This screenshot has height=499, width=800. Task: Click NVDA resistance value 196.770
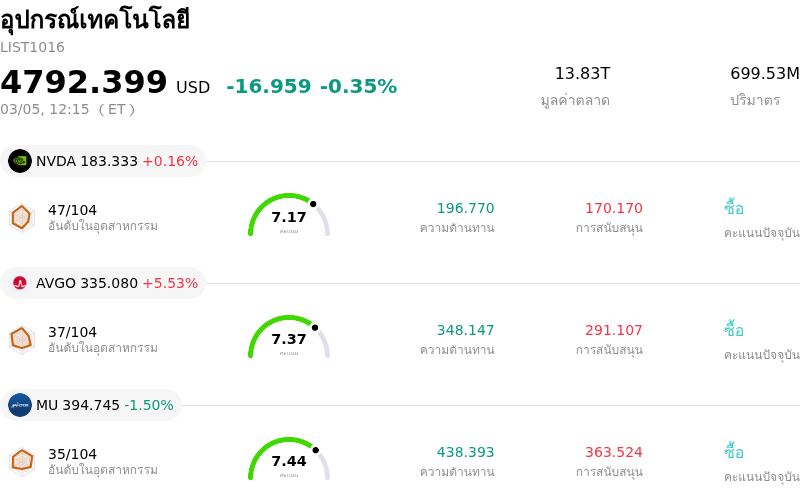click(x=465, y=208)
